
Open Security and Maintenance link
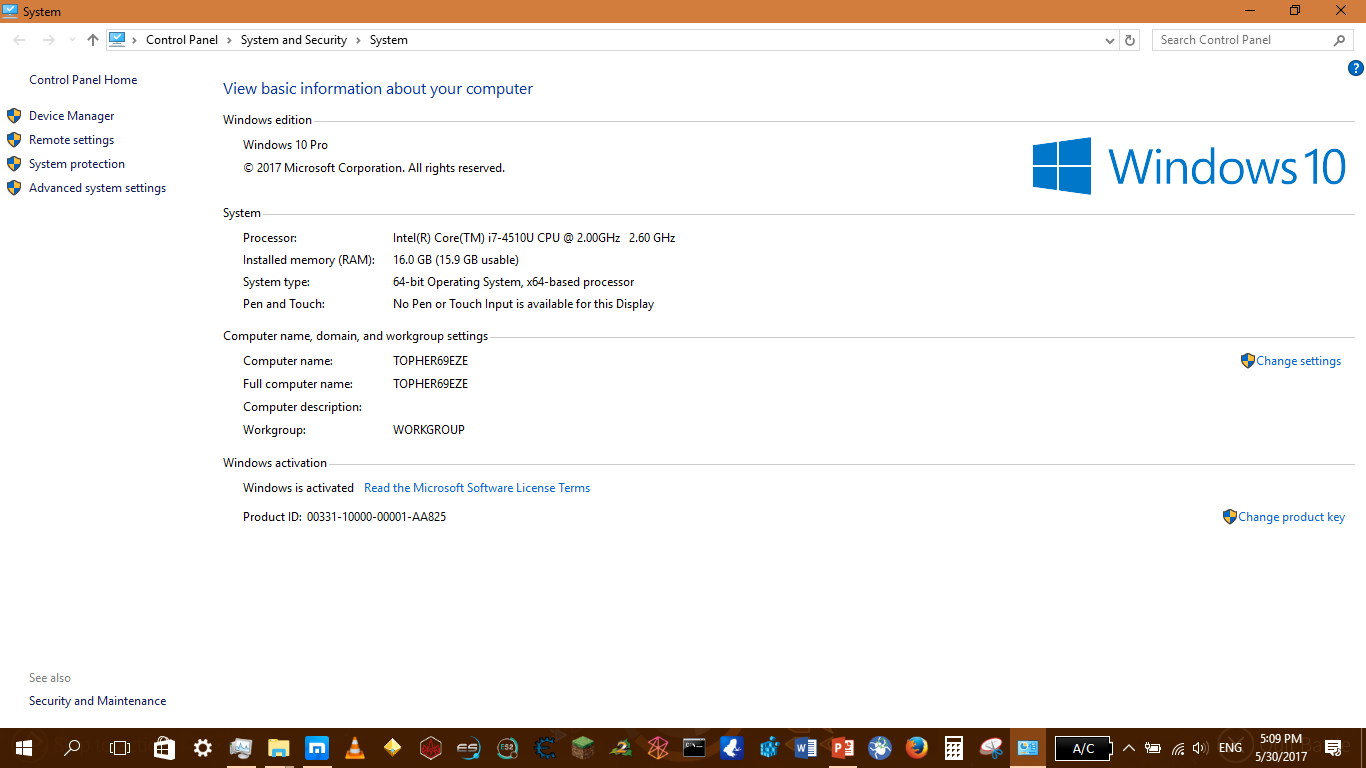(97, 701)
